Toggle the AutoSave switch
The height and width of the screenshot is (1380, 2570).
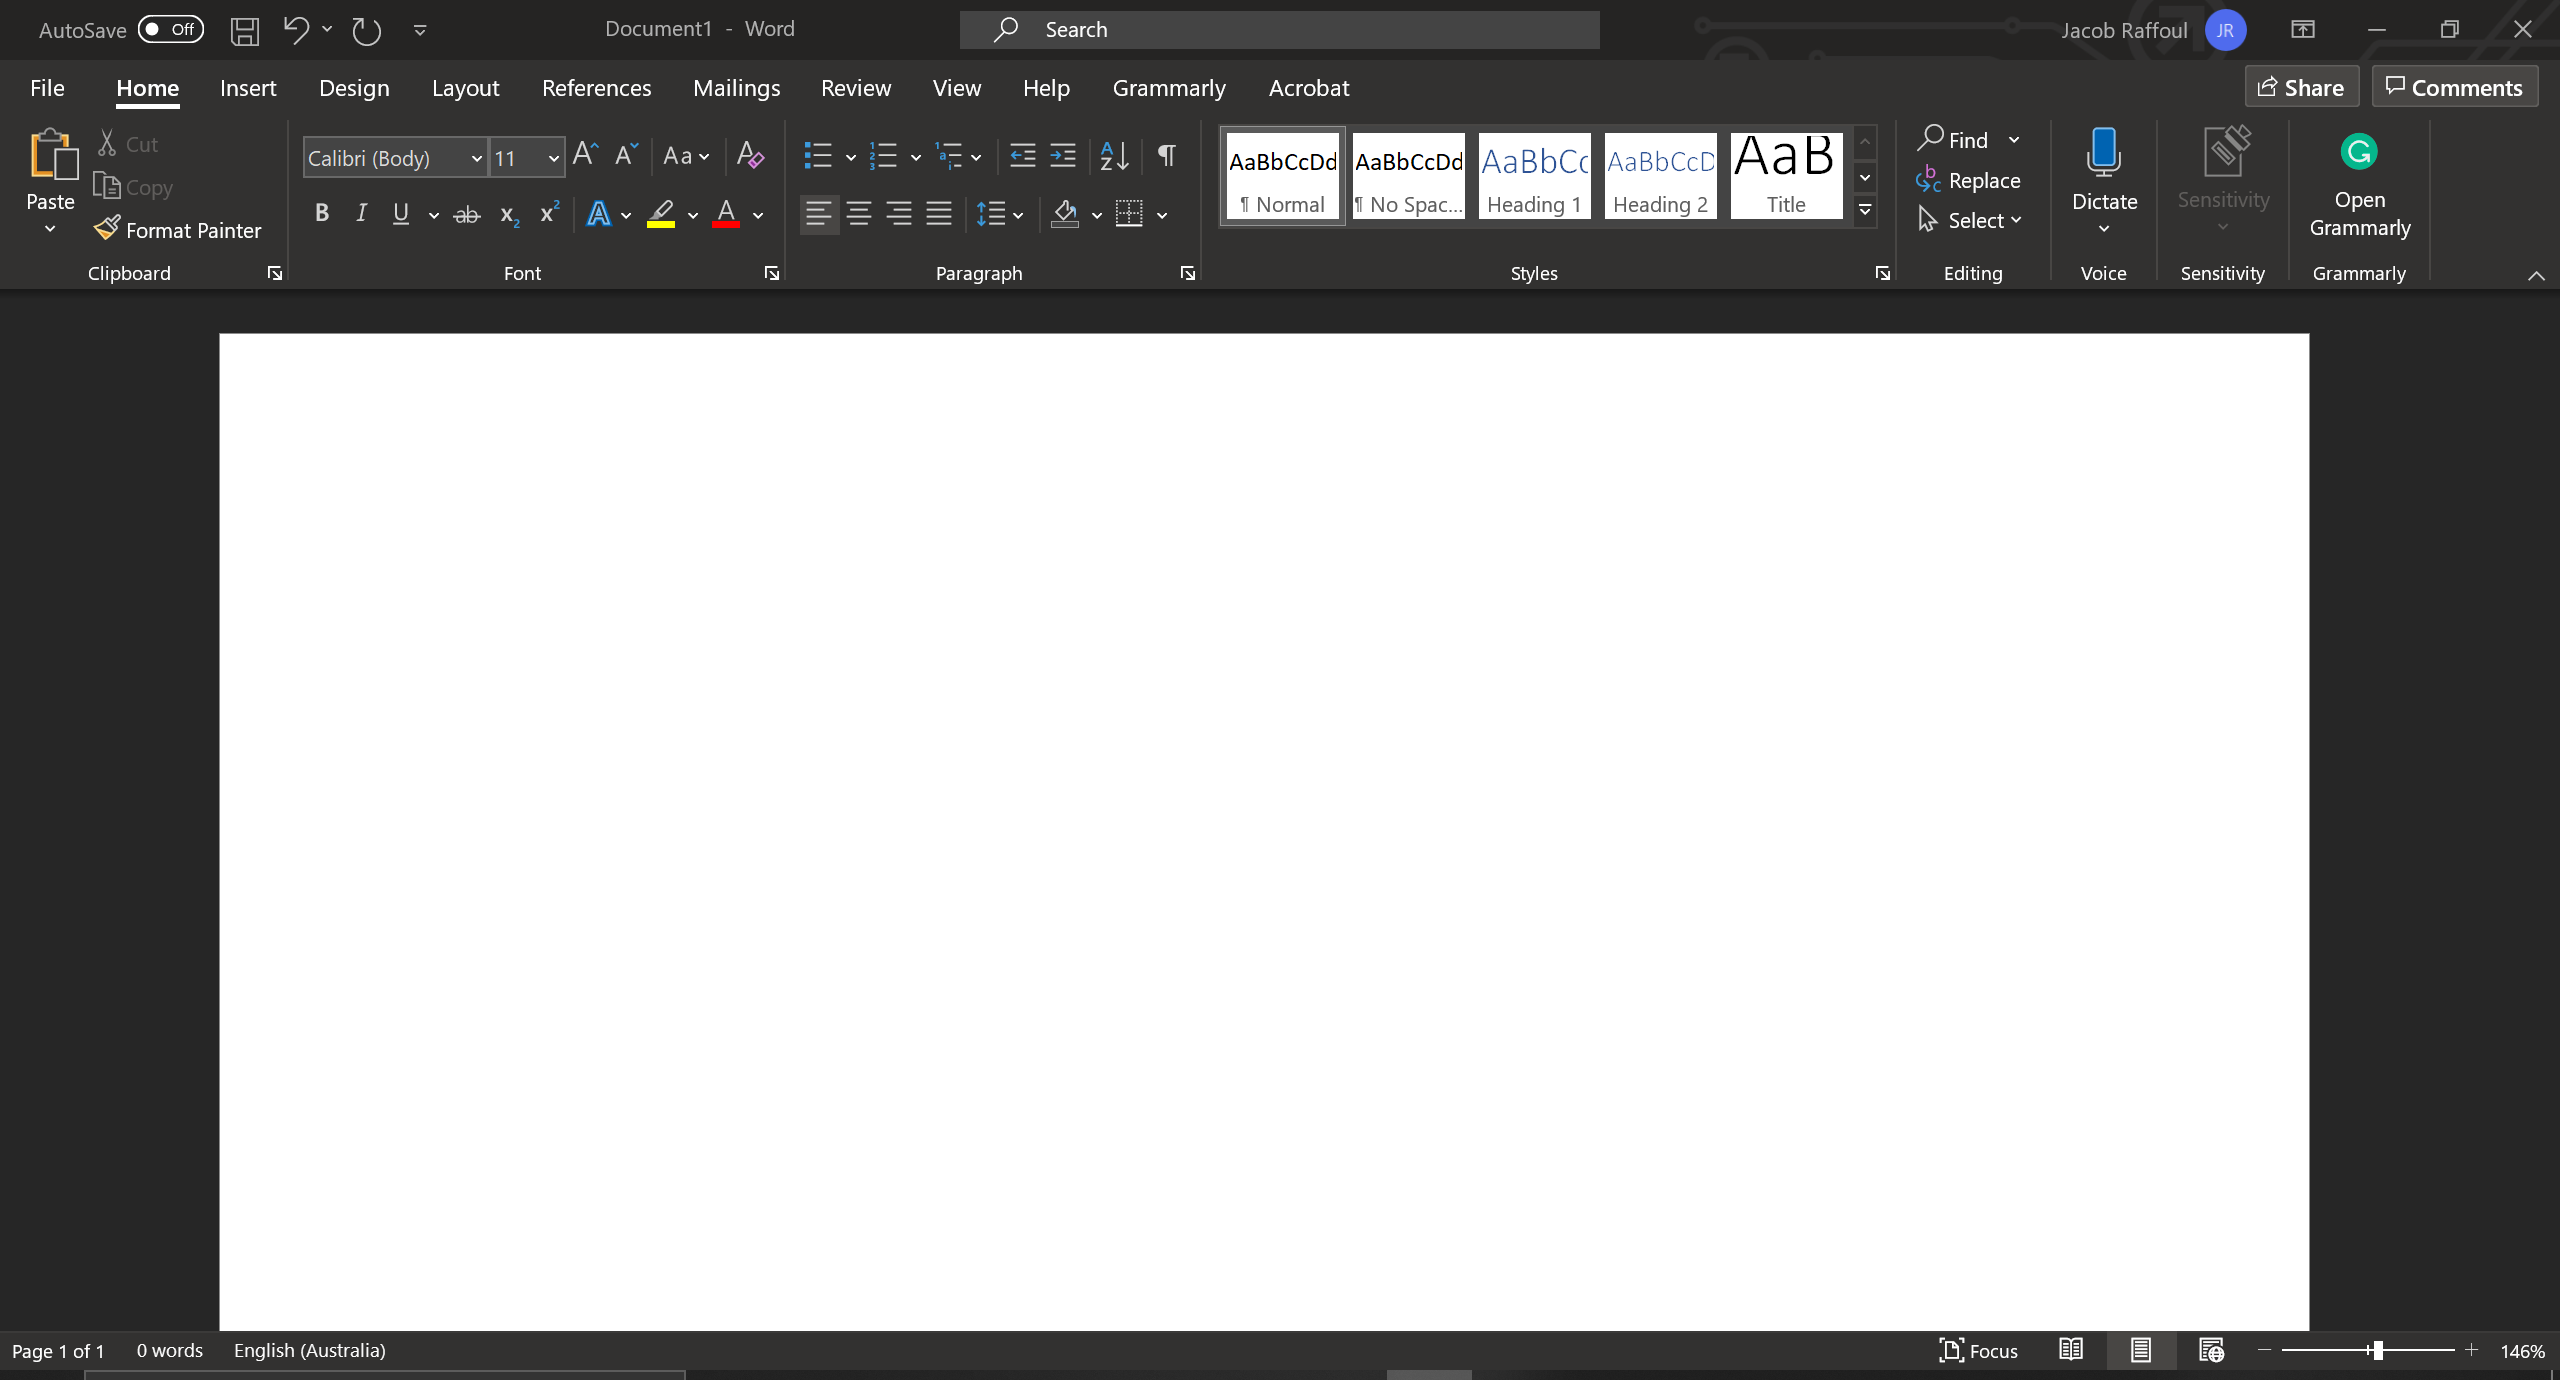coord(171,29)
